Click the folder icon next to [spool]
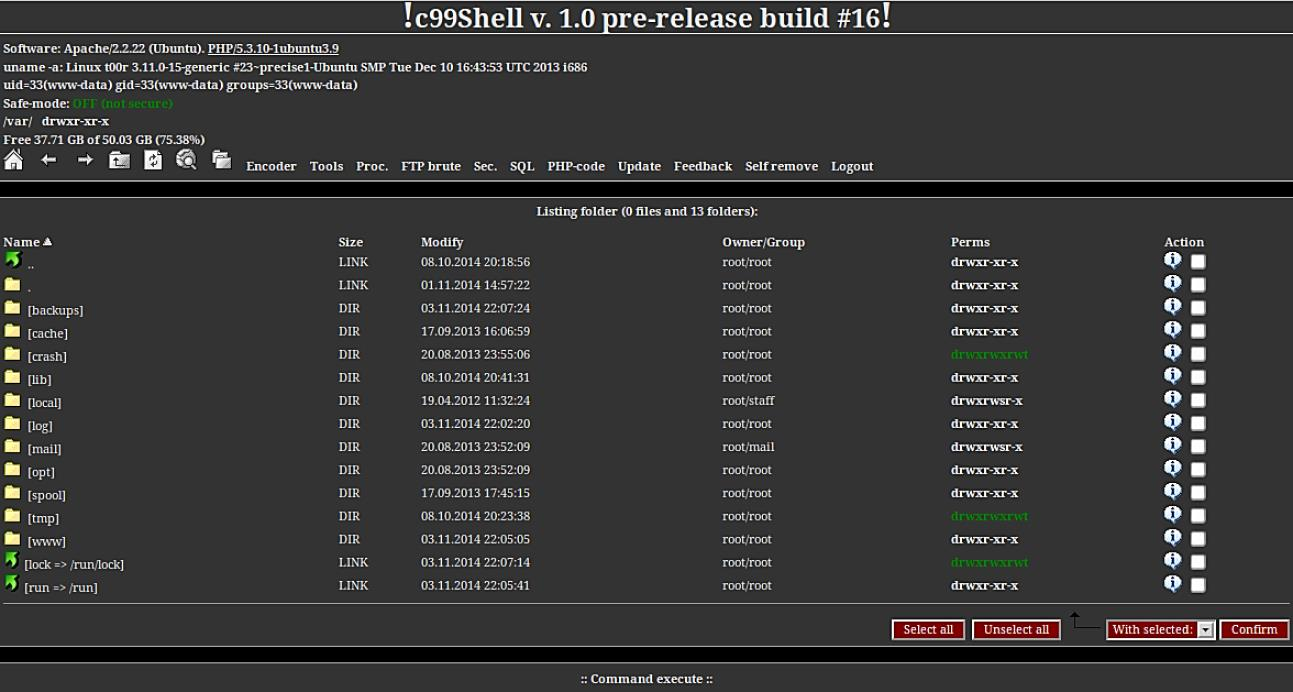This screenshot has width=1293, height=692. [12, 492]
